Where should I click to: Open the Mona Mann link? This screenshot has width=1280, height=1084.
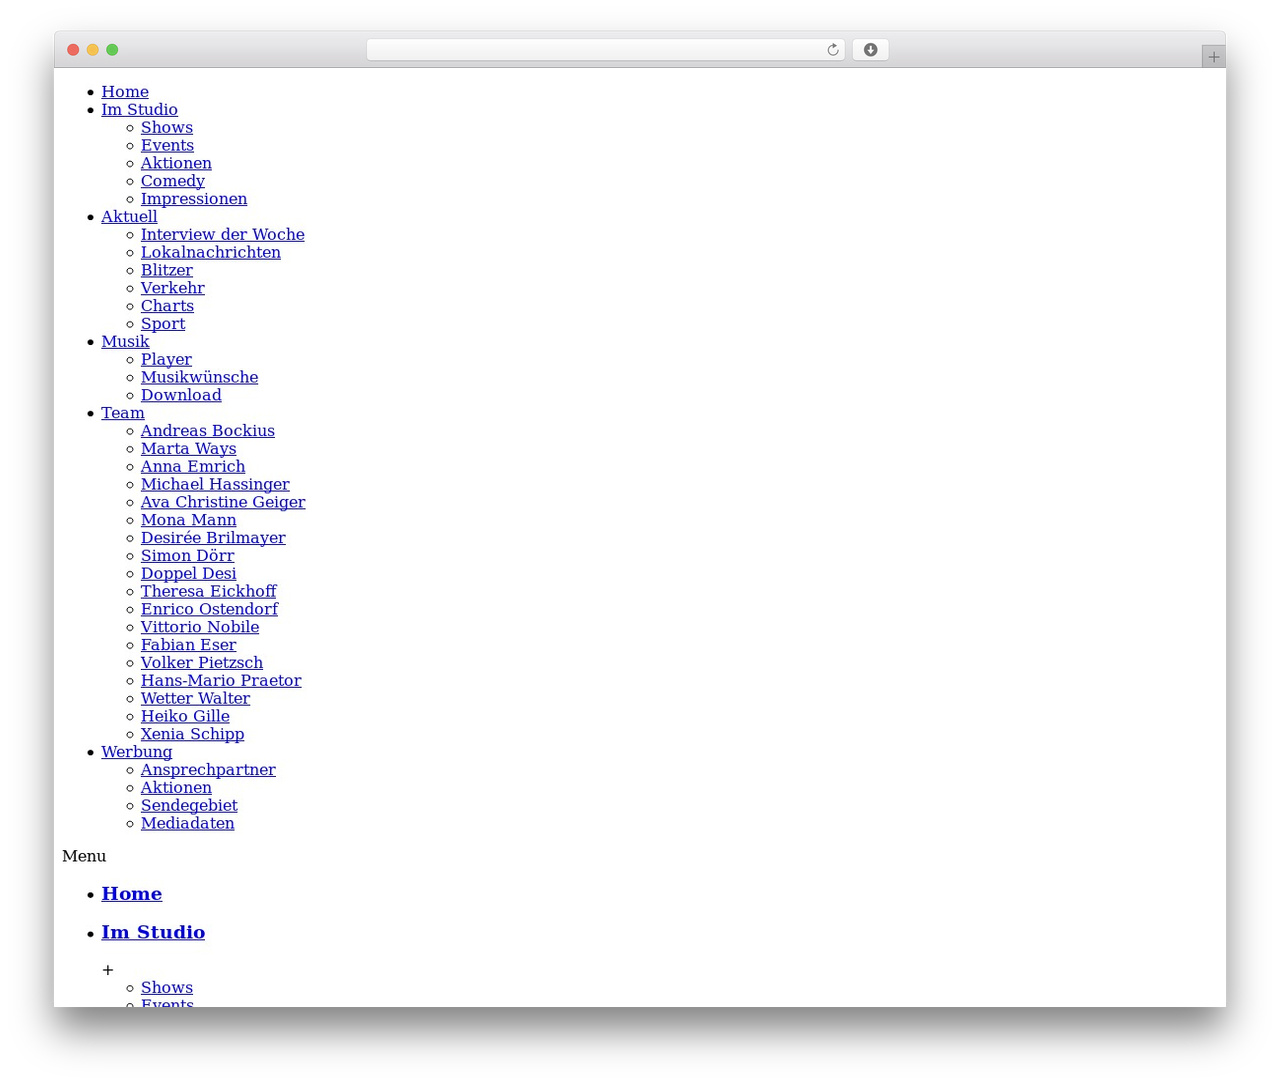pyautogui.click(x=188, y=520)
